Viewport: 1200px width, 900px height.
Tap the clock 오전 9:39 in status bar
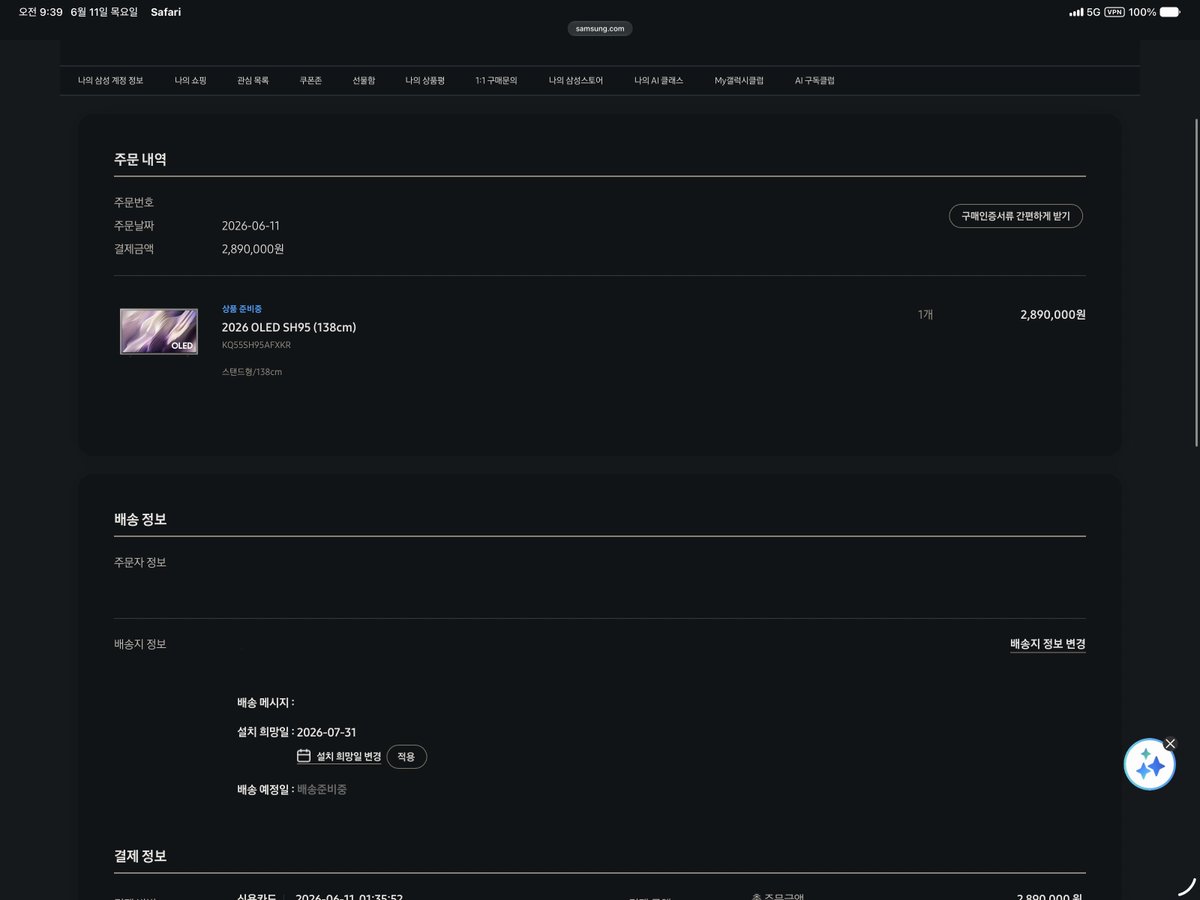(x=40, y=12)
